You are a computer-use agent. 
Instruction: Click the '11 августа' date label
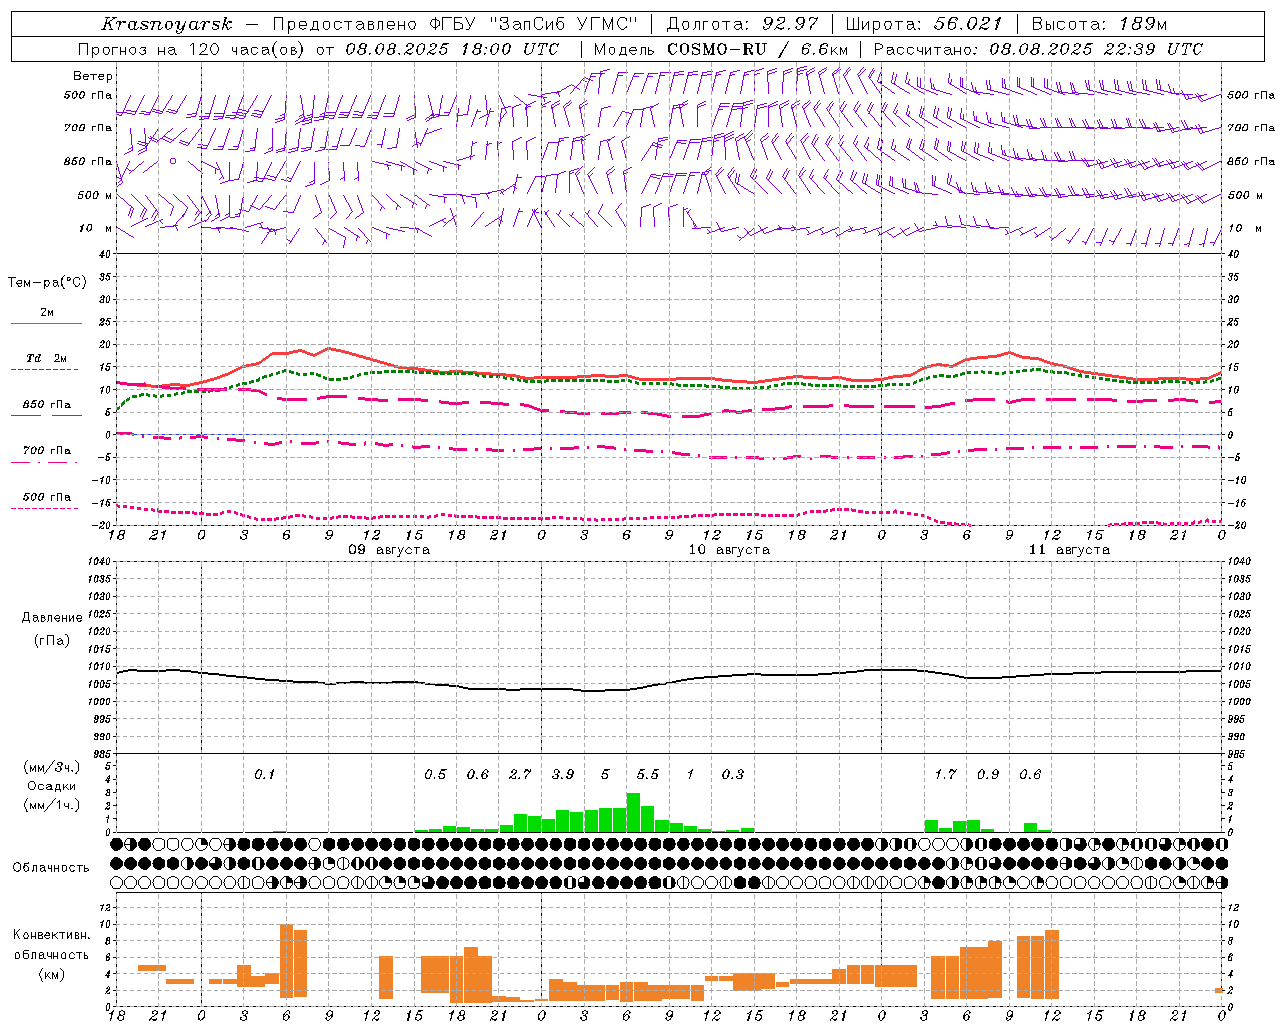coord(1069,550)
